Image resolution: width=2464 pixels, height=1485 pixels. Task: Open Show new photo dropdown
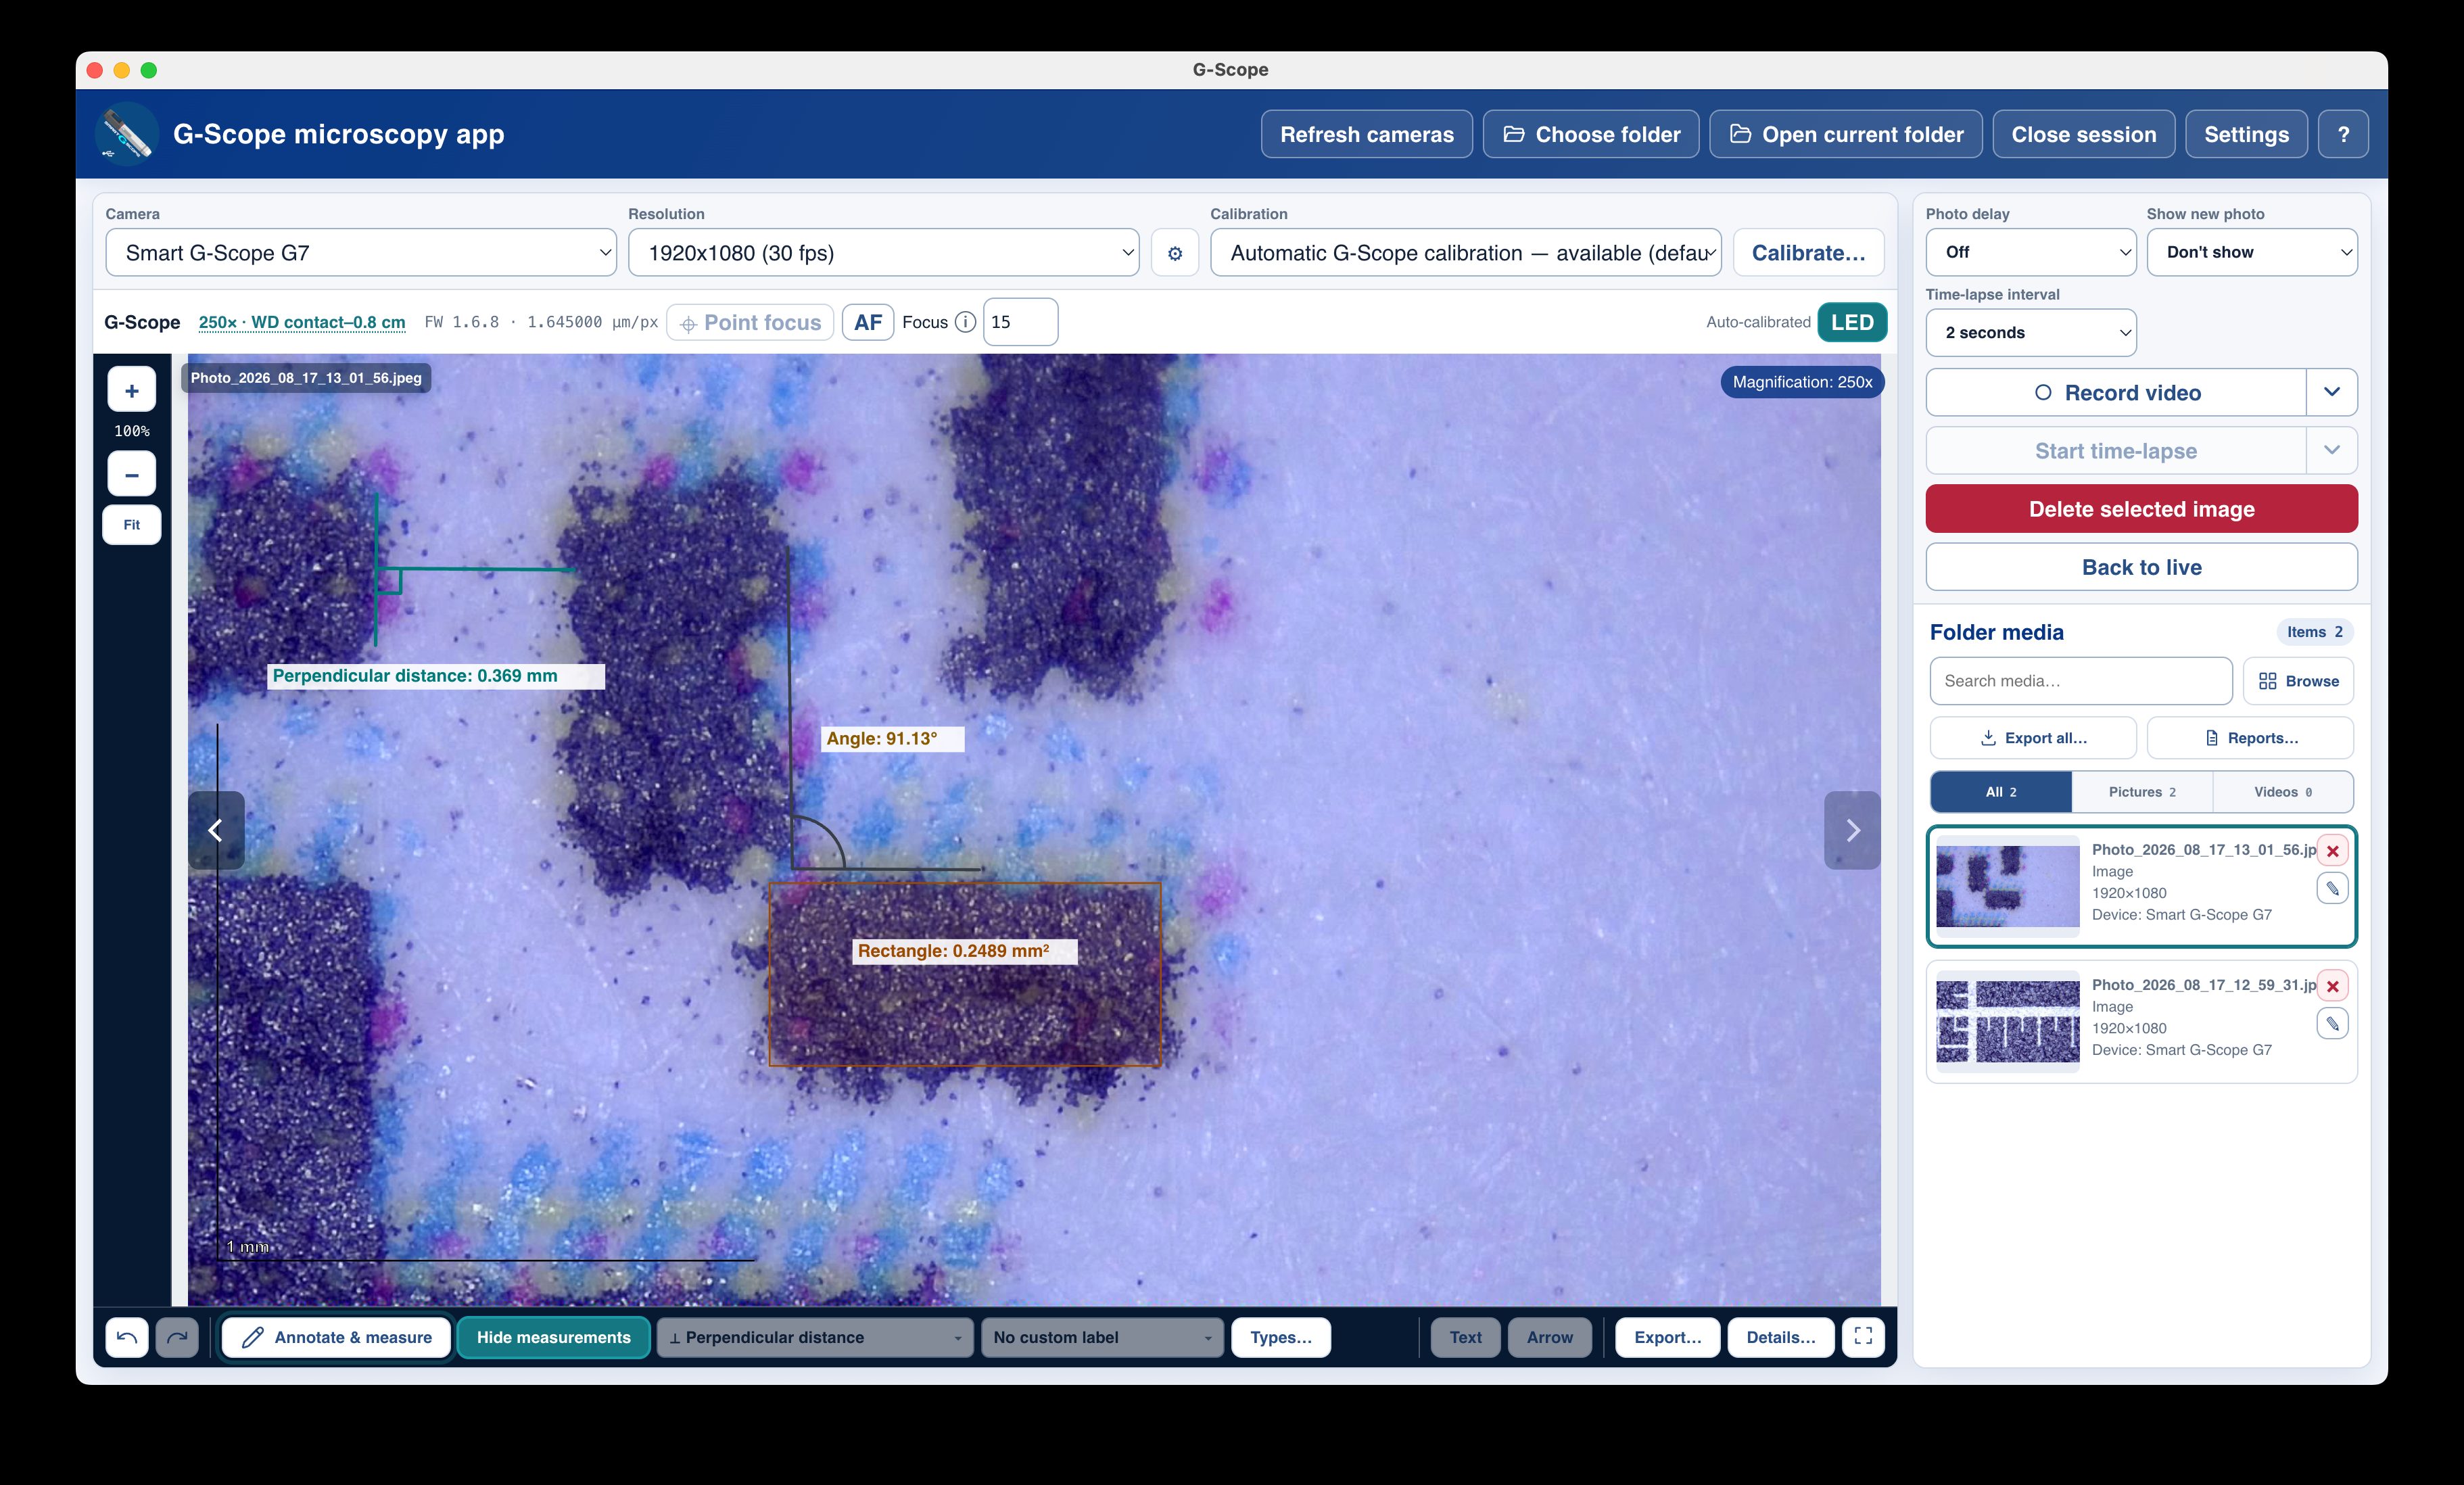2252,252
